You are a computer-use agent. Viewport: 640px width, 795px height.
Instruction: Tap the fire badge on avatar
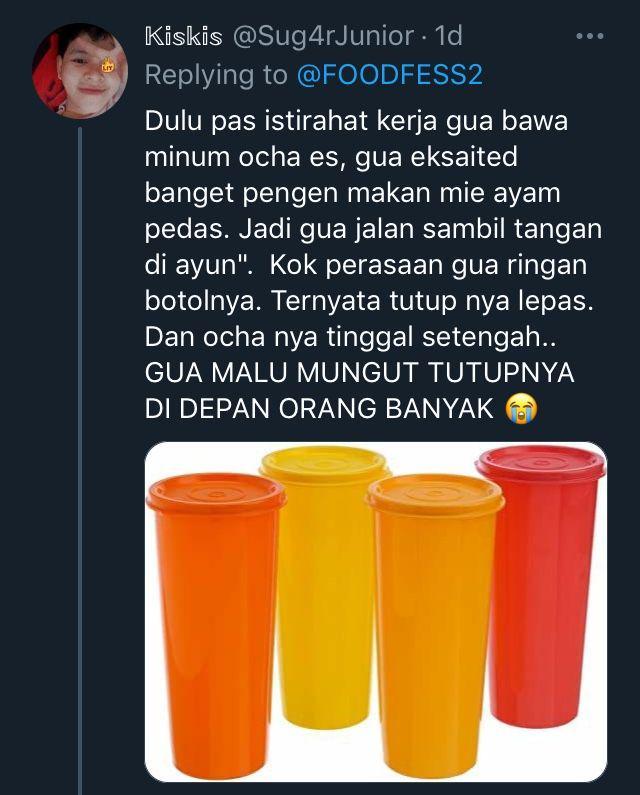coord(108,66)
